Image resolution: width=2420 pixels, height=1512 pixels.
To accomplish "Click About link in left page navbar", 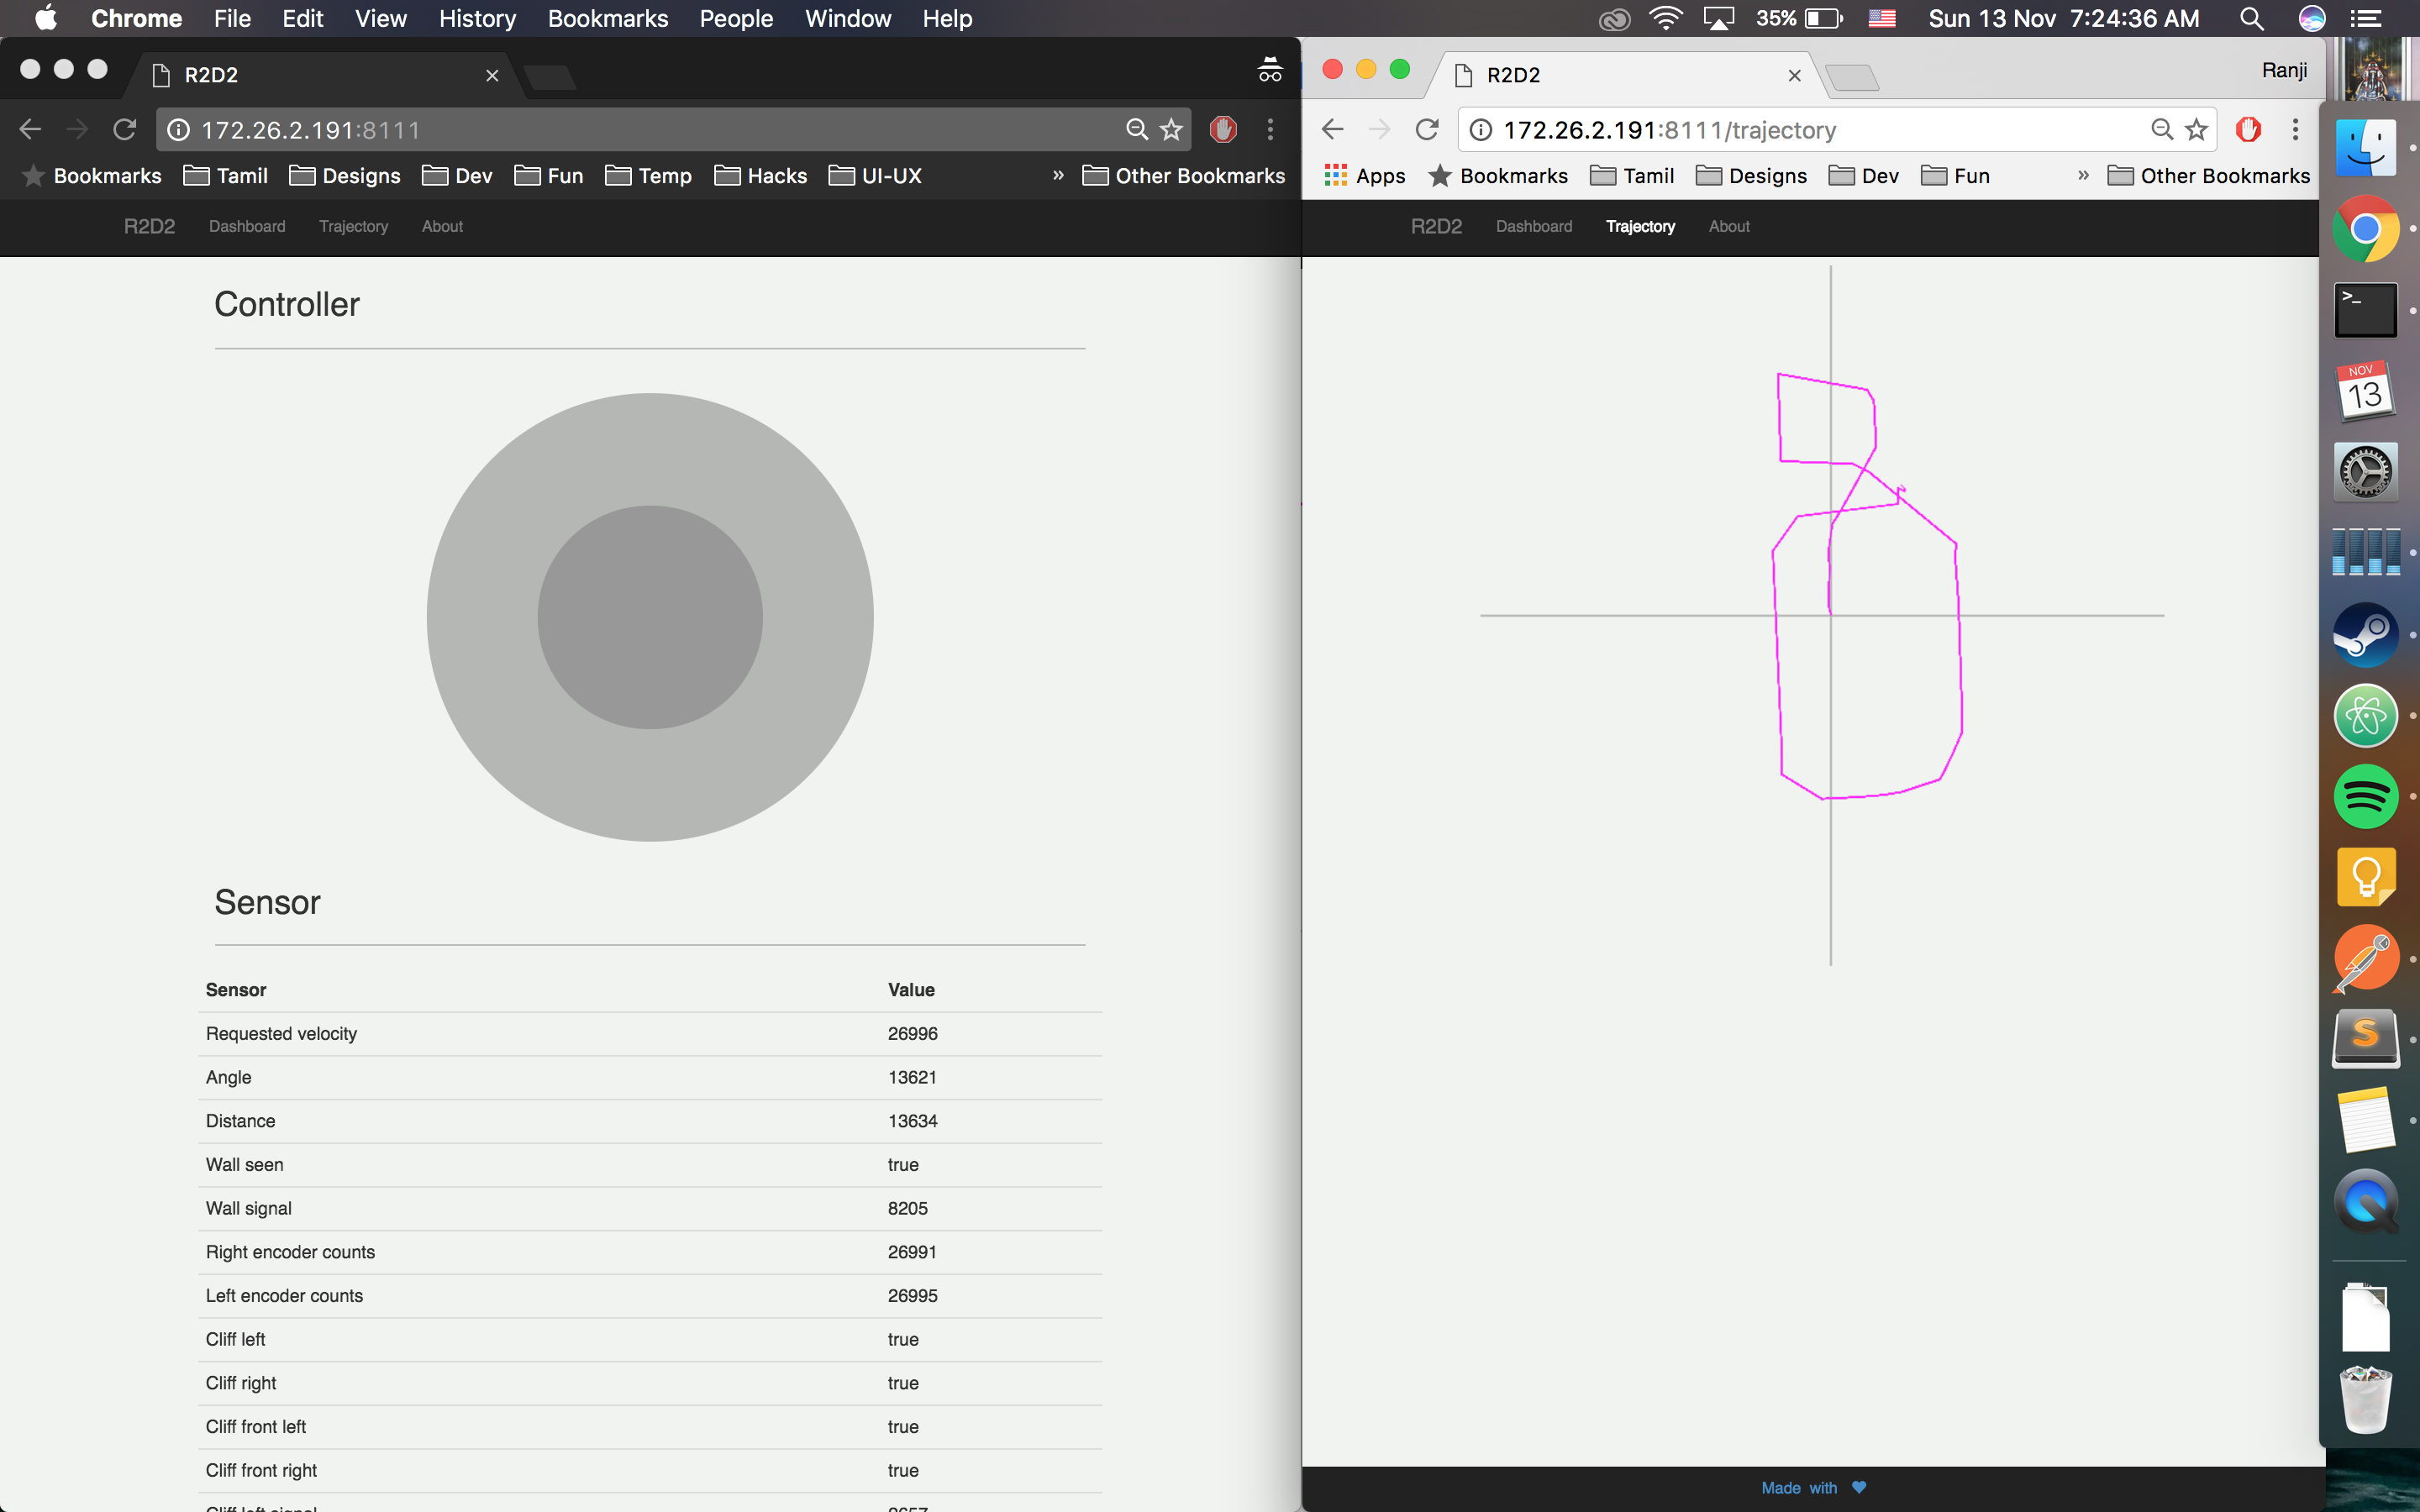I will pyautogui.click(x=442, y=226).
